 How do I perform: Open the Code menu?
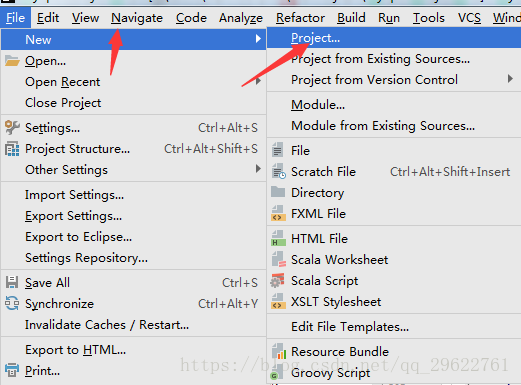point(191,18)
